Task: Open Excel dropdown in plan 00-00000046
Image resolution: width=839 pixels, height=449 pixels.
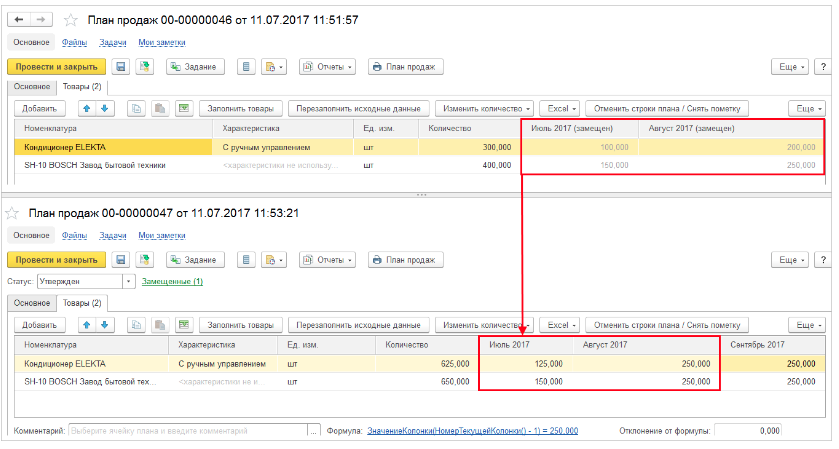Action: pyautogui.click(x=560, y=109)
